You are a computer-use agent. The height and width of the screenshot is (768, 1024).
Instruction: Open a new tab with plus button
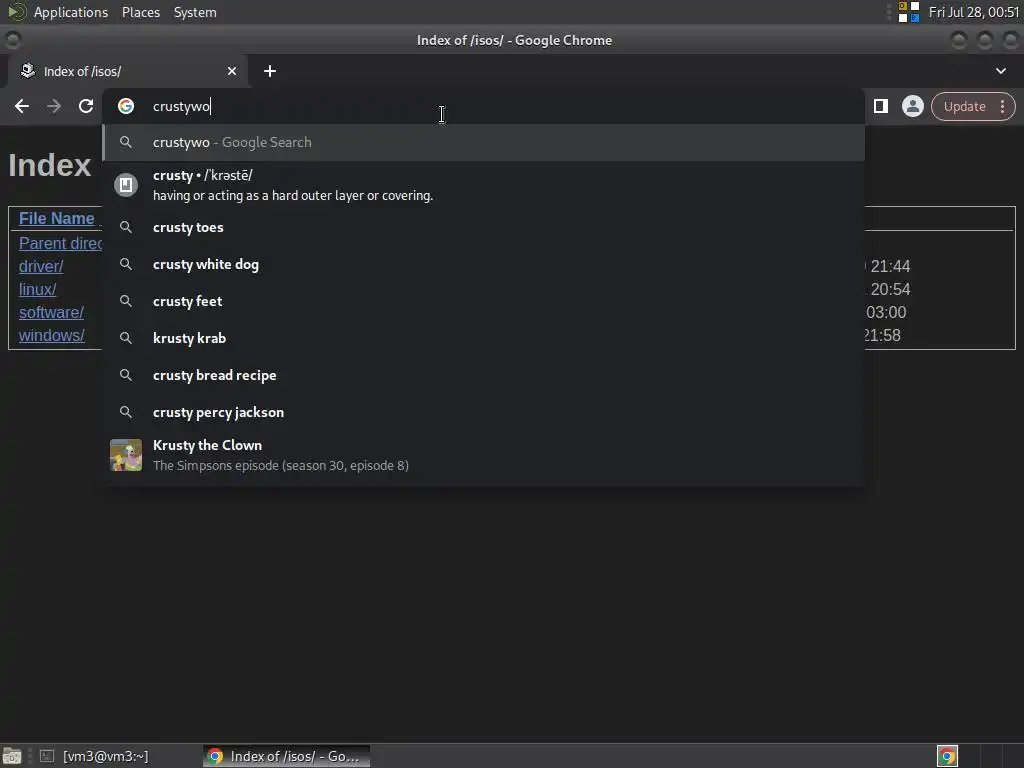point(270,71)
